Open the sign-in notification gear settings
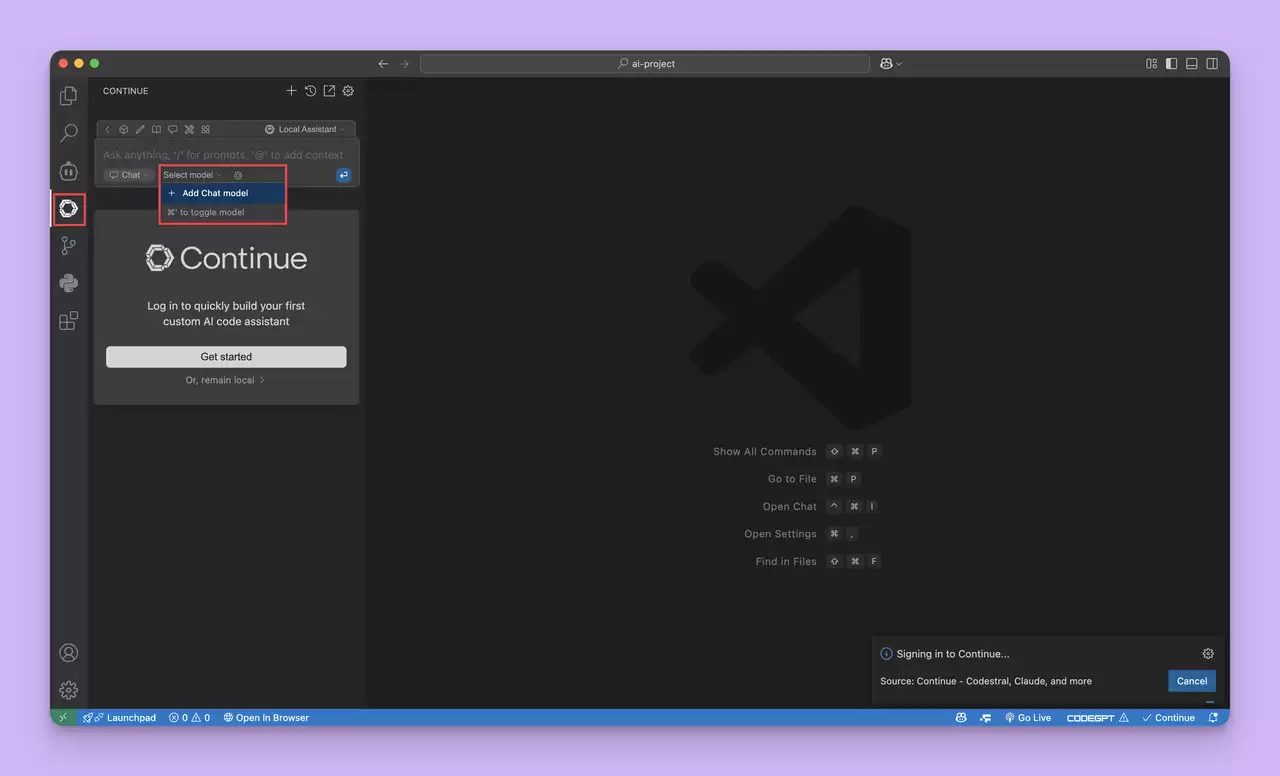Viewport: 1280px width, 776px height. coord(1208,654)
